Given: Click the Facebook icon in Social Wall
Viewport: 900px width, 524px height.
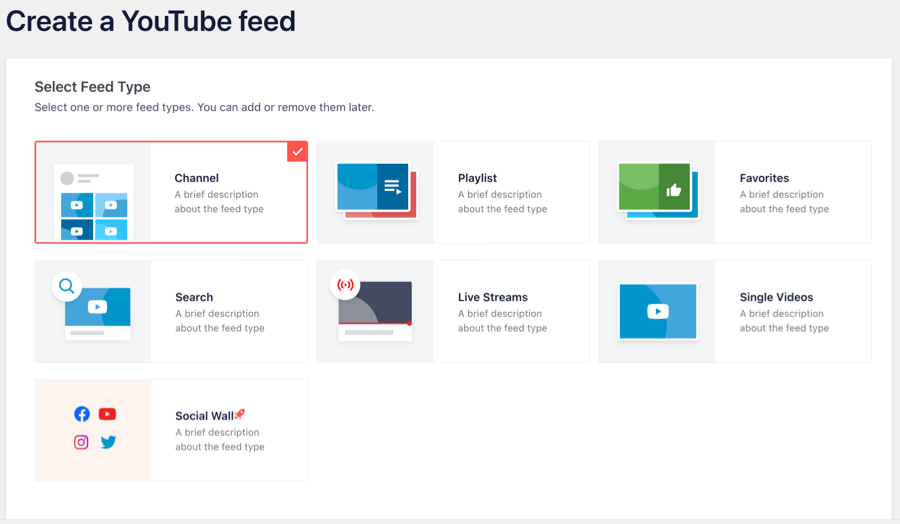Looking at the screenshot, I should coord(82,414).
